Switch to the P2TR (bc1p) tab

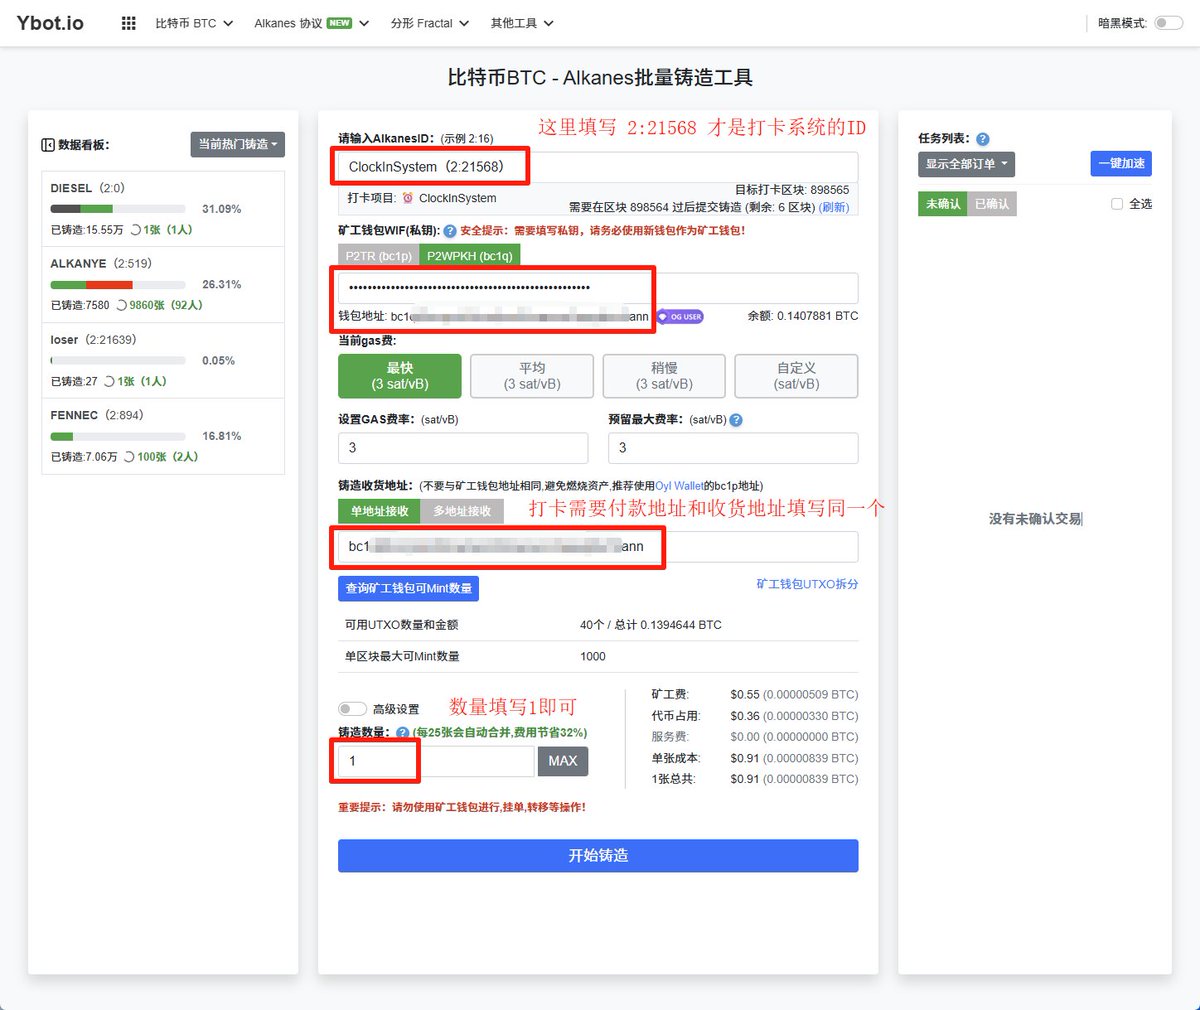[x=379, y=256]
